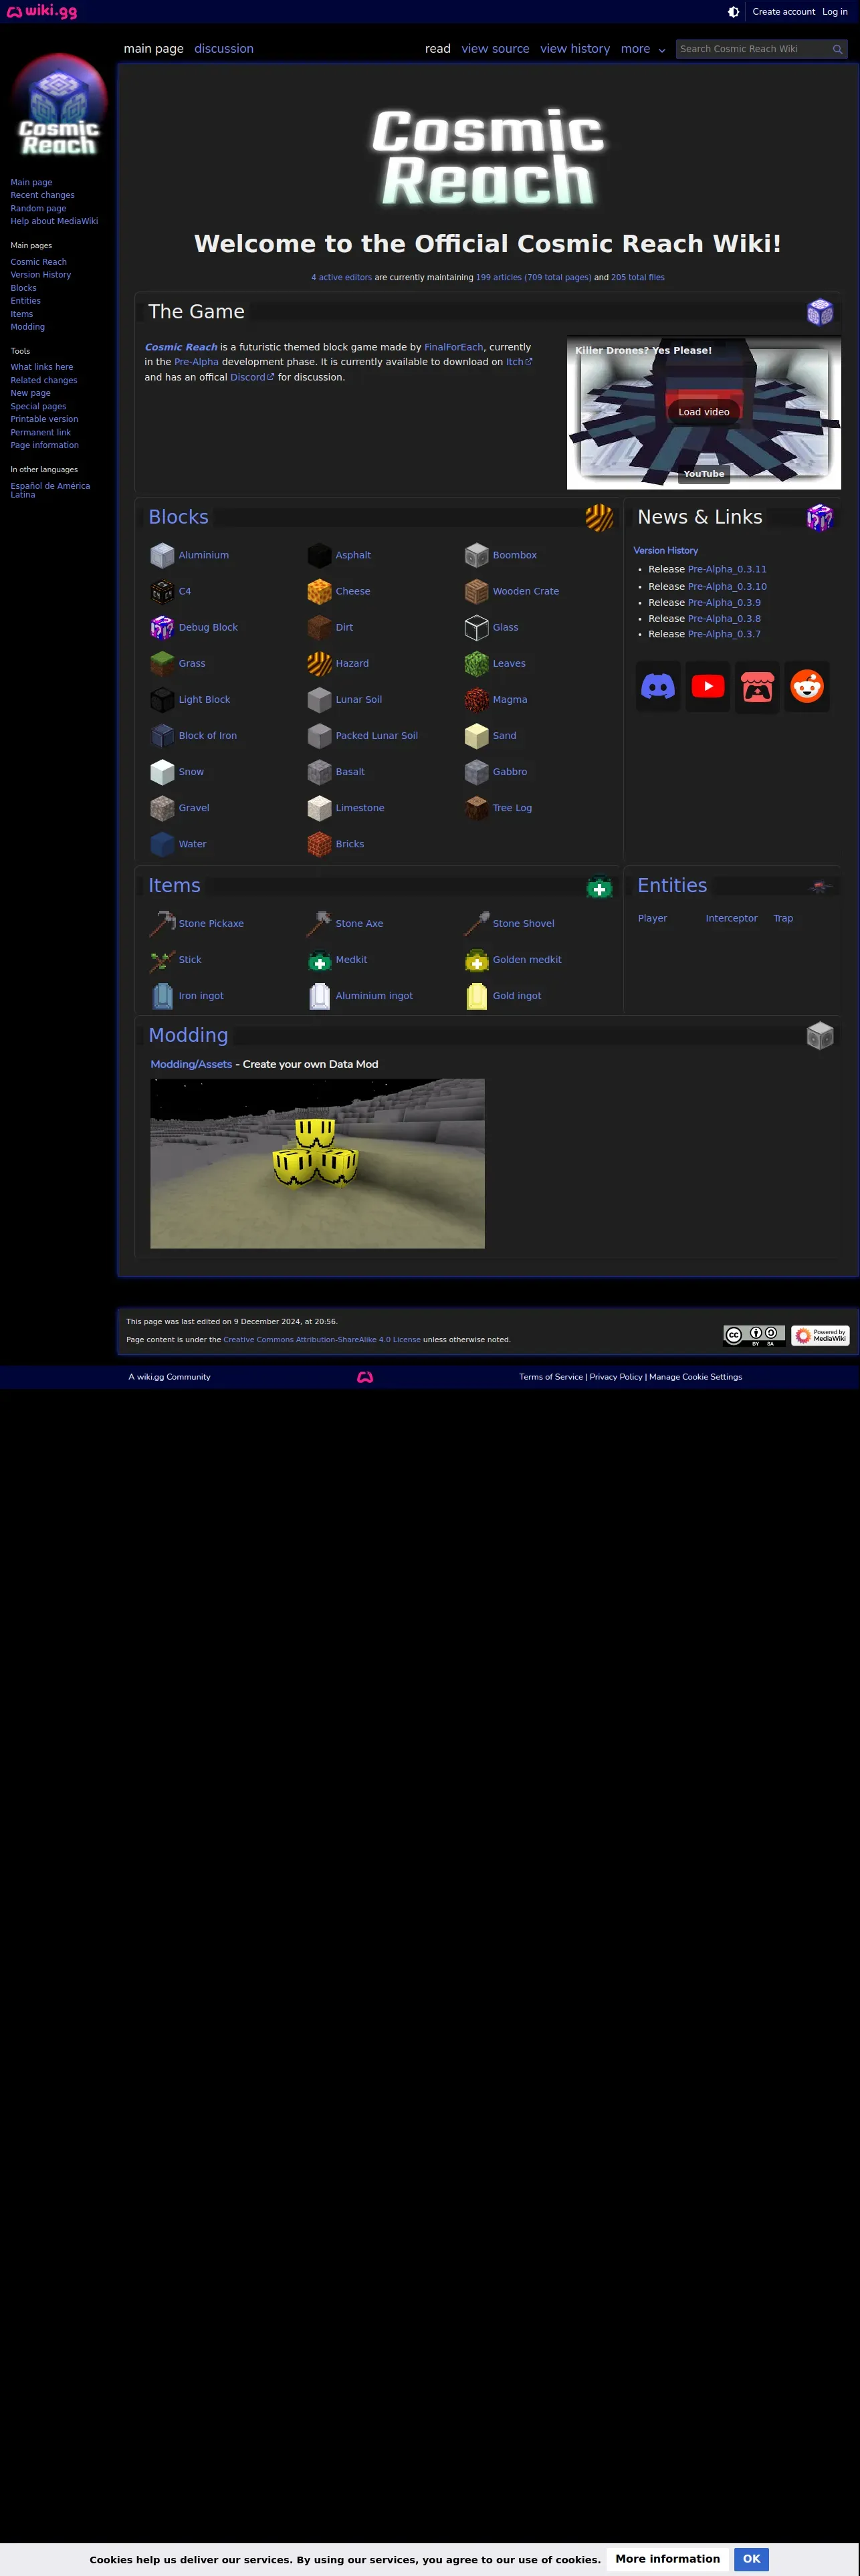This screenshot has height=2576, width=860.
Task: Open the Powered by MediaWiki badge
Action: (x=820, y=1335)
